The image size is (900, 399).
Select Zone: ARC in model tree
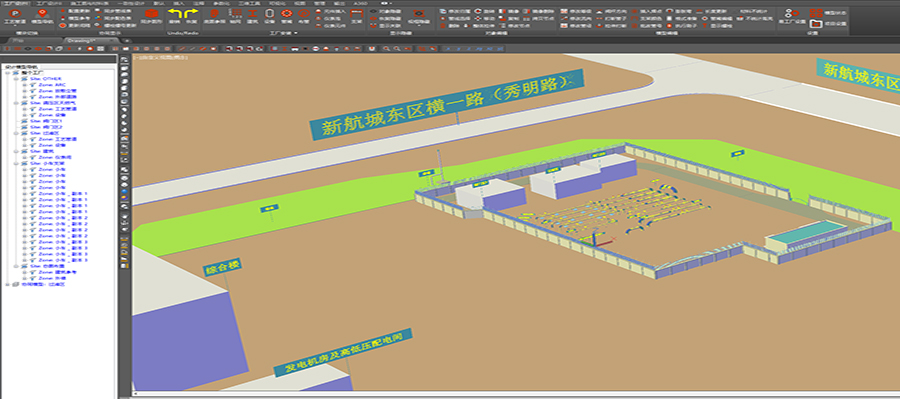52,85
